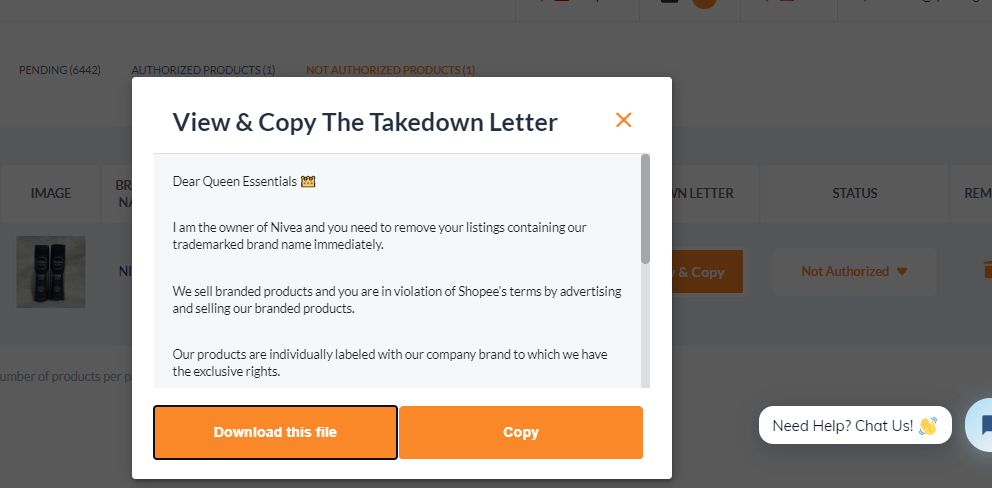Click the STATUS column header
This screenshot has height=488, width=992.
pyautogui.click(x=854, y=193)
